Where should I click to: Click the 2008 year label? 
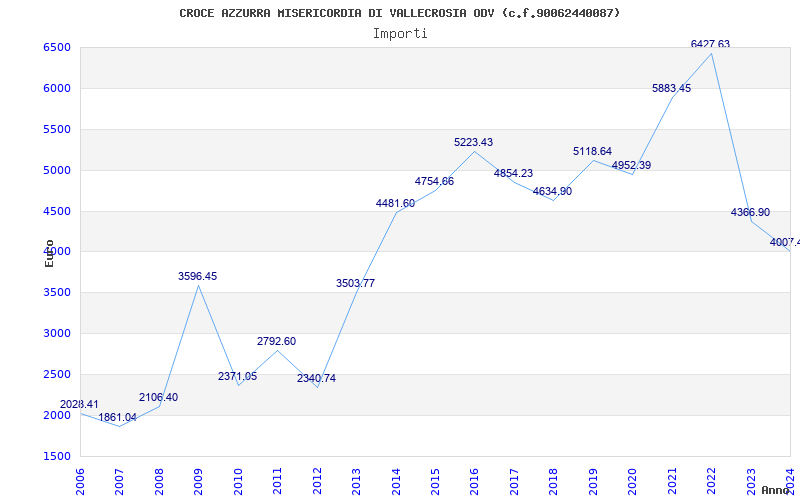(x=159, y=481)
